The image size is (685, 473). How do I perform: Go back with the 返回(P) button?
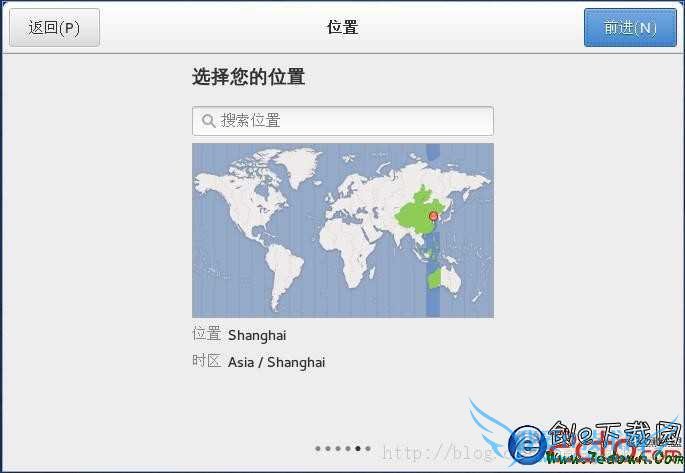click(x=55, y=28)
